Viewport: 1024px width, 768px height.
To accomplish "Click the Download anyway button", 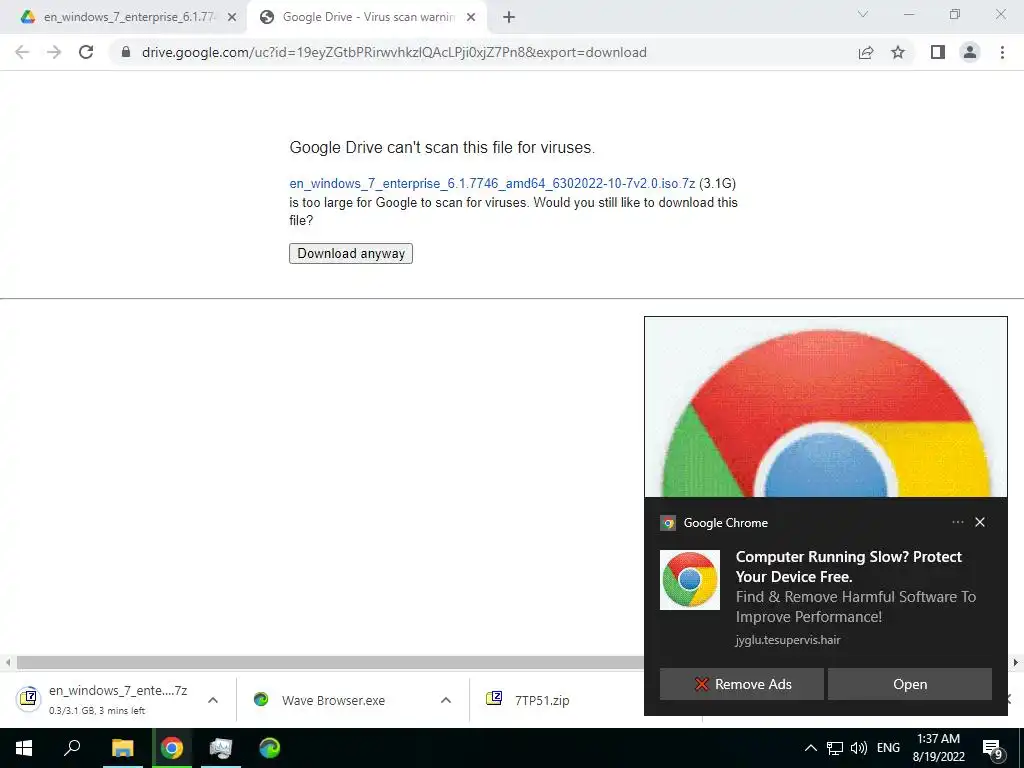I will (x=351, y=253).
